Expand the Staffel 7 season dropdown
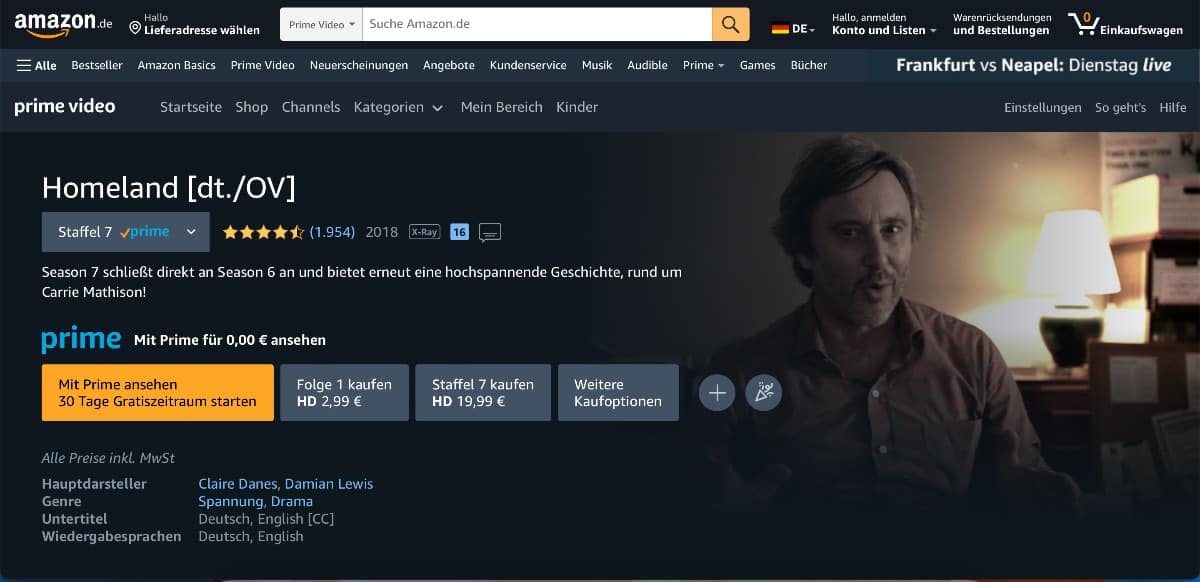 (126, 232)
